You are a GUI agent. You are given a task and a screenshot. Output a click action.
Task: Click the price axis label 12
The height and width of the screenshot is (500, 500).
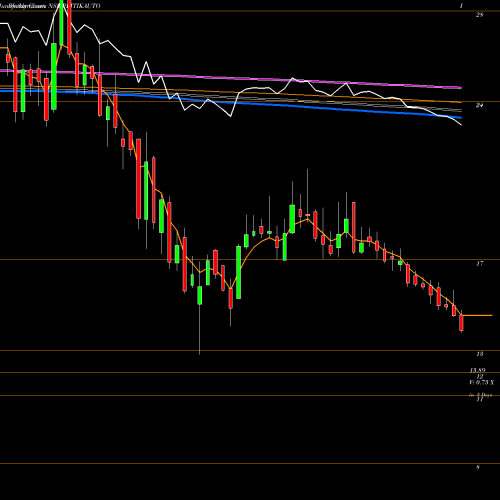479,377
